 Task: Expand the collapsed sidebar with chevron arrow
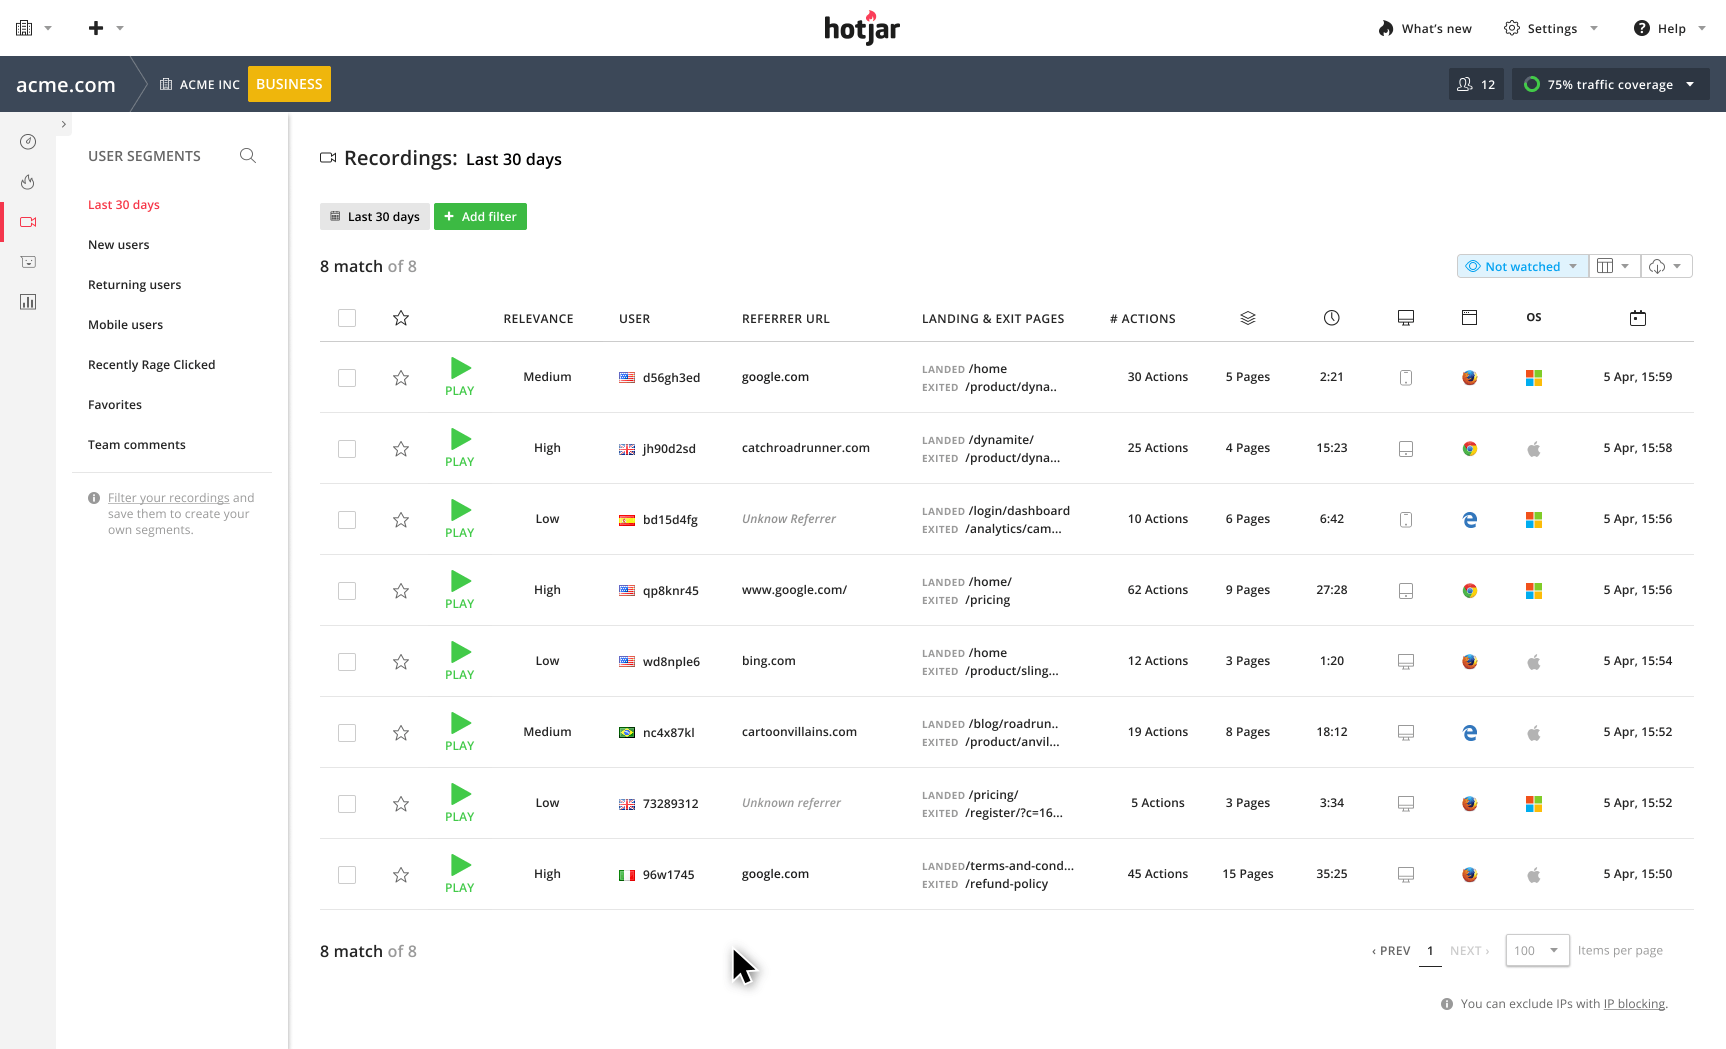click(x=63, y=125)
